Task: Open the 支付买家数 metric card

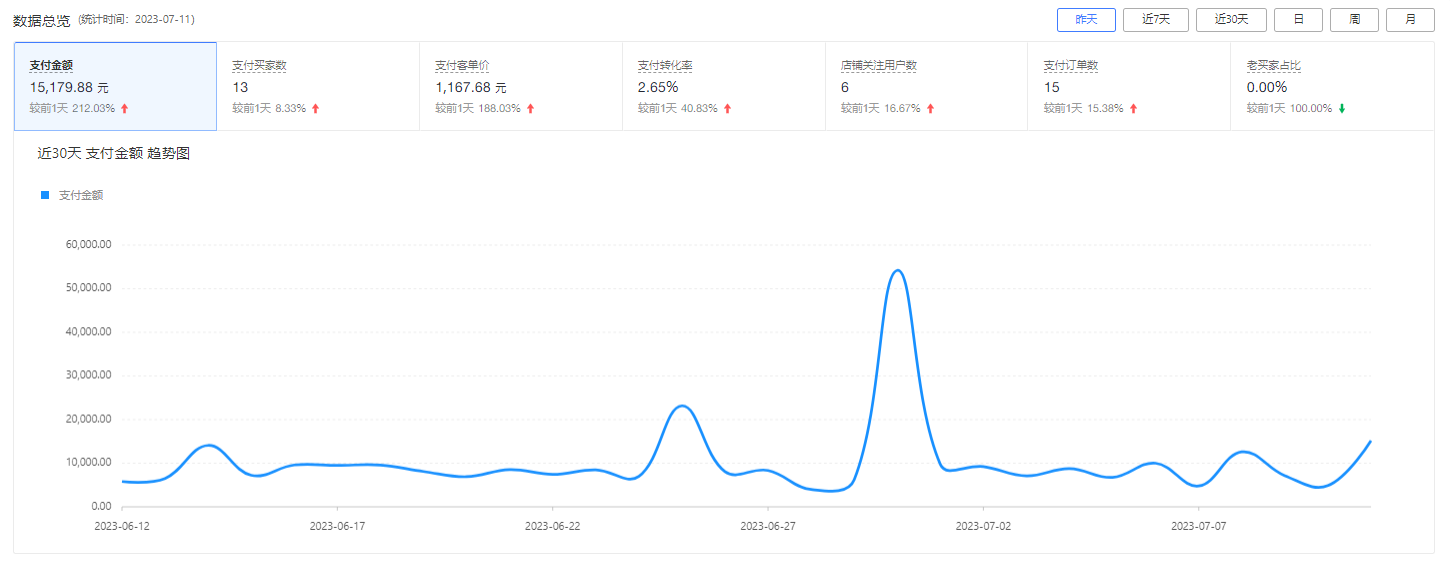Action: (318, 86)
